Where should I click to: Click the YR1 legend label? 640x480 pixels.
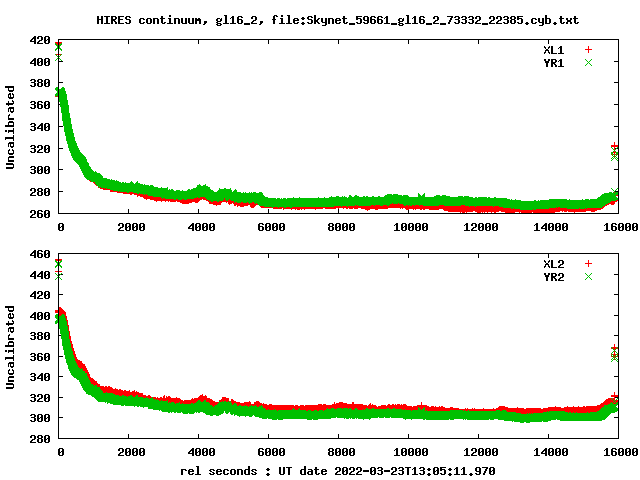pos(553,63)
